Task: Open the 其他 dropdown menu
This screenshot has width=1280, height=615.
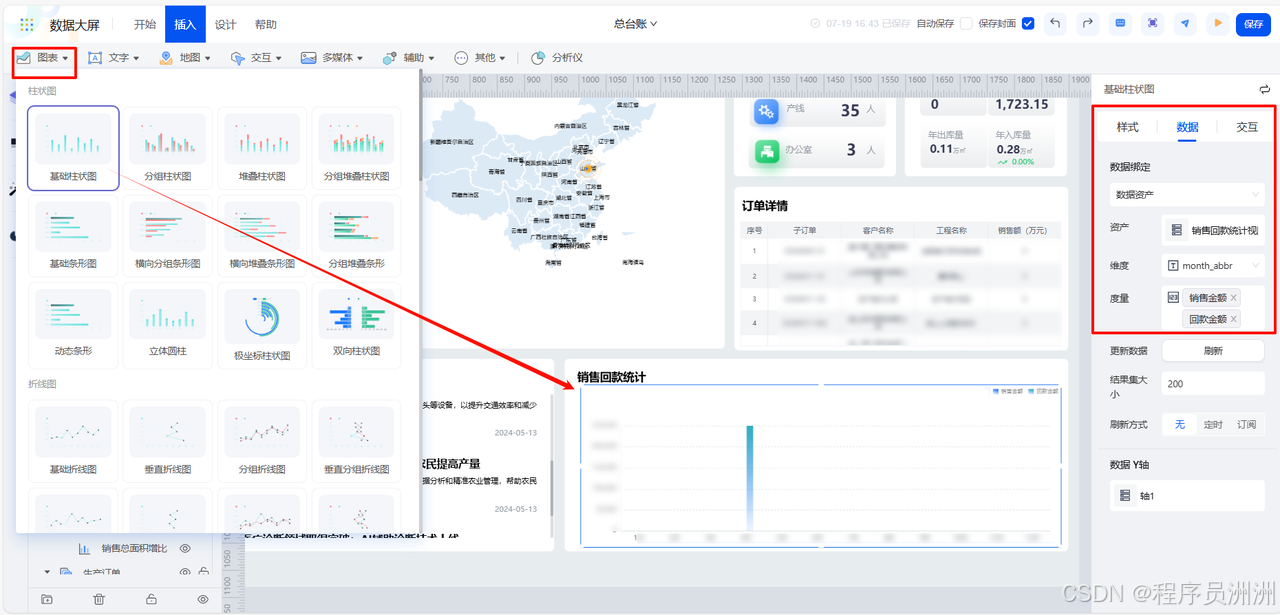Action: coord(481,58)
